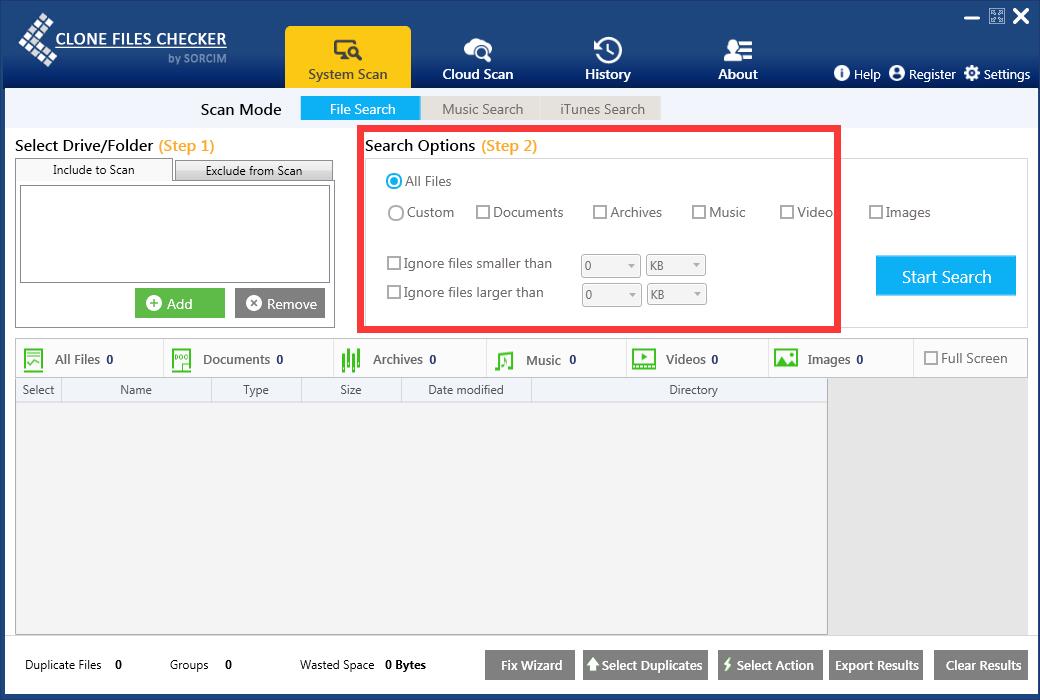
Task: Click the Register link text
Action: (932, 74)
